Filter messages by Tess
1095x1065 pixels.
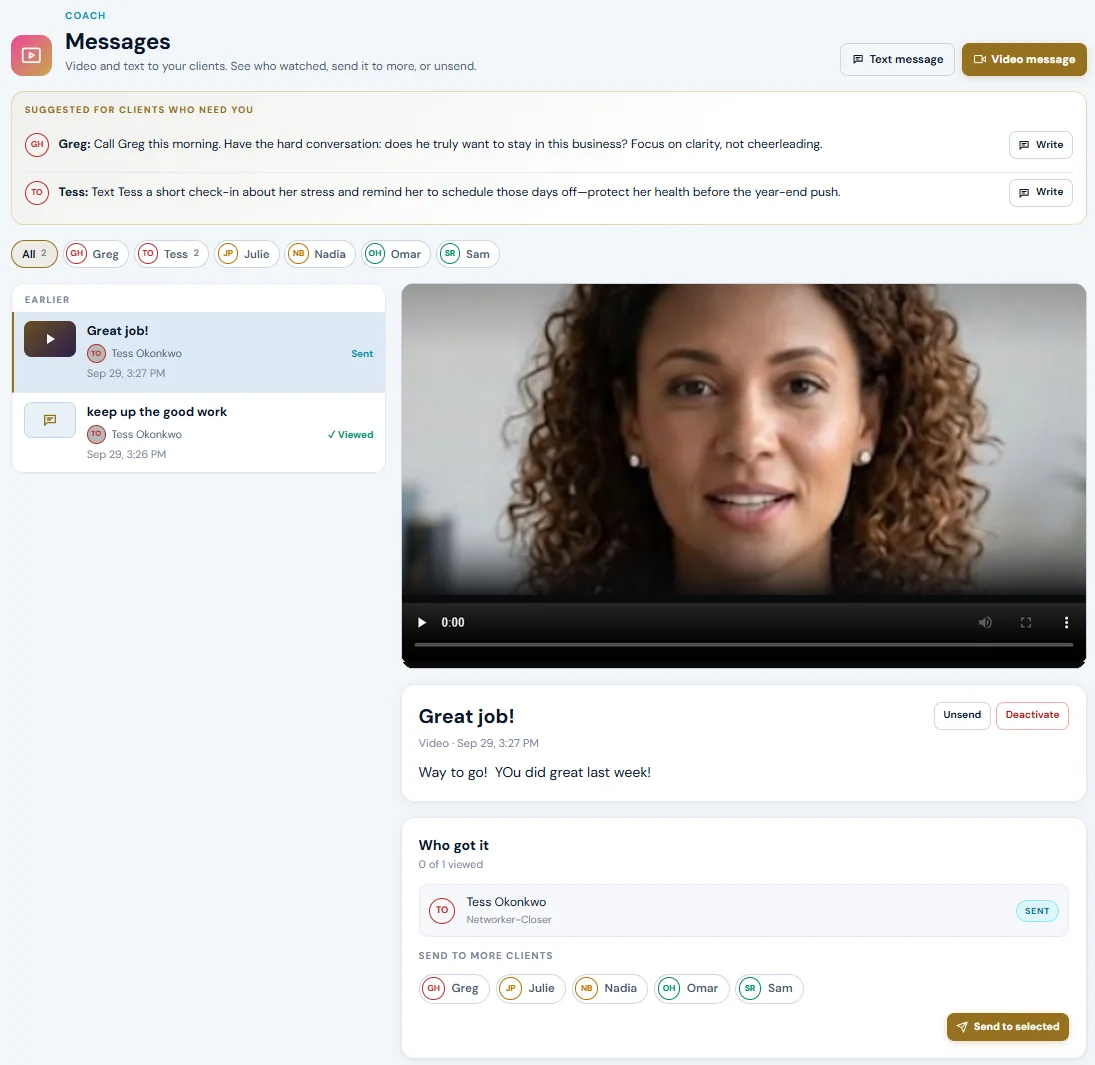pos(171,254)
